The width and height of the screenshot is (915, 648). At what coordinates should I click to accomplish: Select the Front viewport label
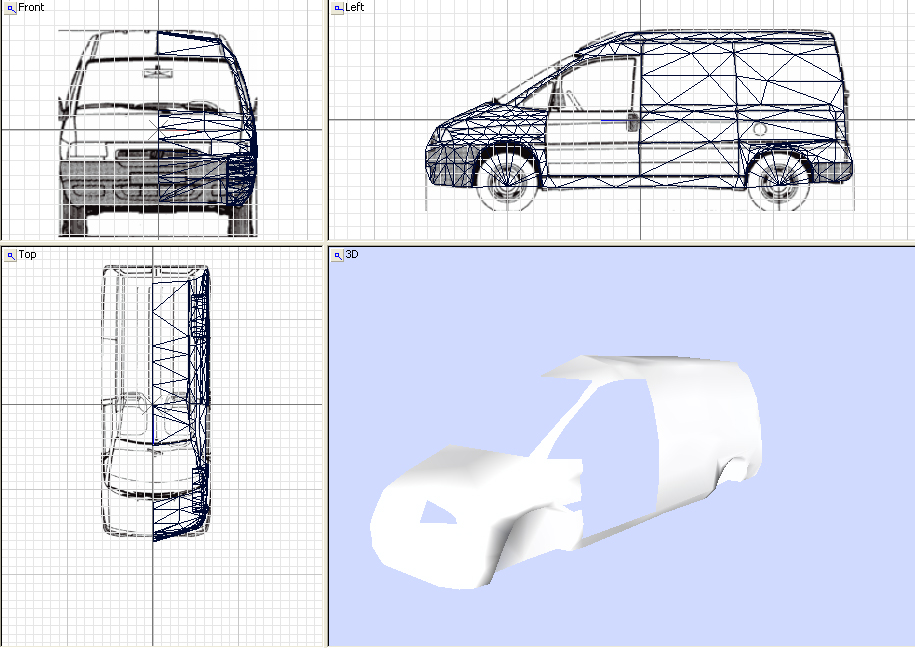tap(31, 7)
